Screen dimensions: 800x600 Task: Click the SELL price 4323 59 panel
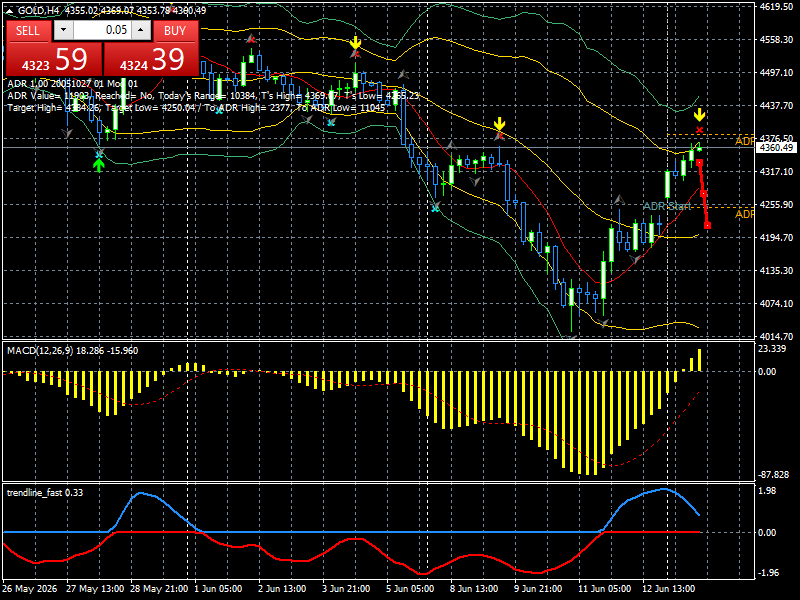[x=54, y=60]
